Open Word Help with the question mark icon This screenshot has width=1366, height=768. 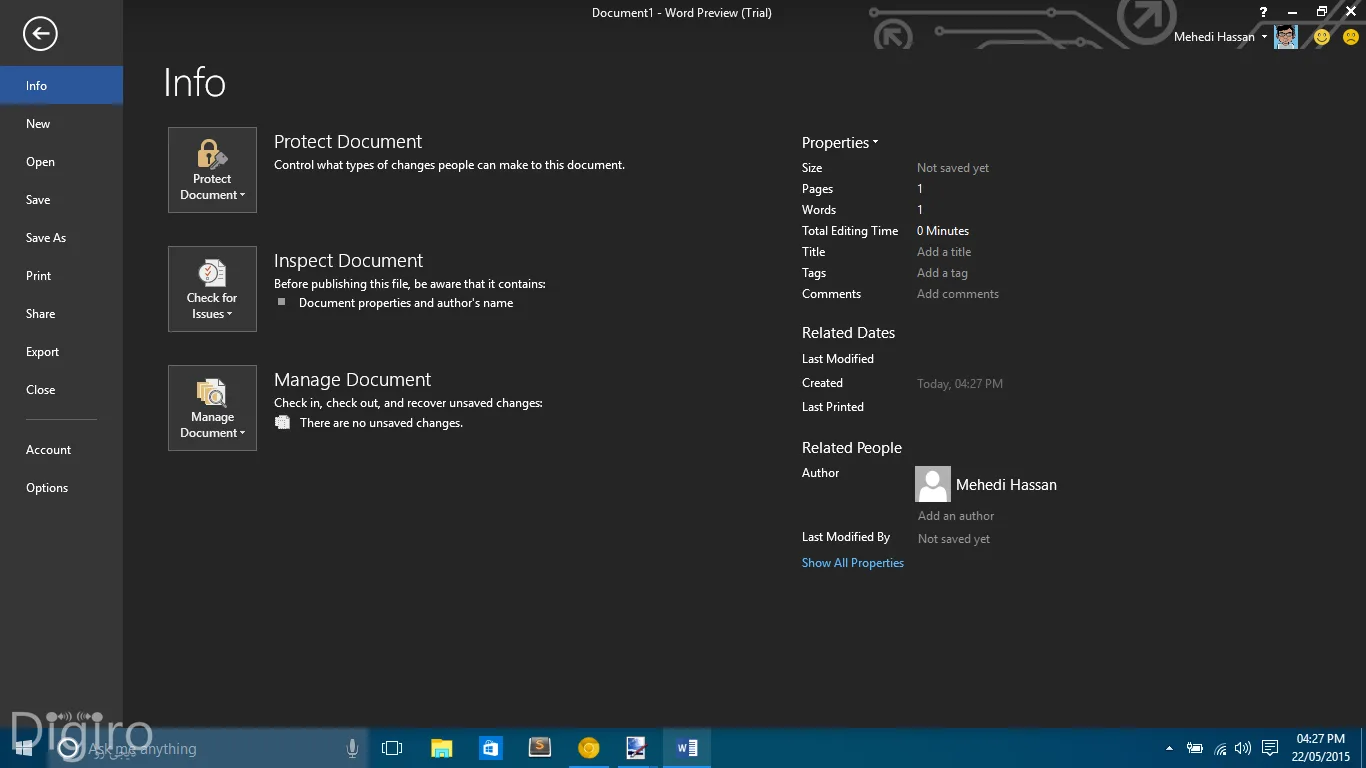pyautogui.click(x=1263, y=12)
